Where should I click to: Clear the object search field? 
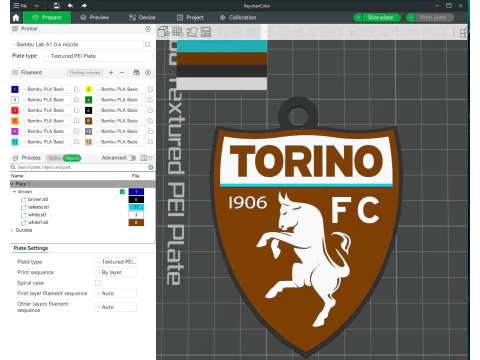pos(151,167)
